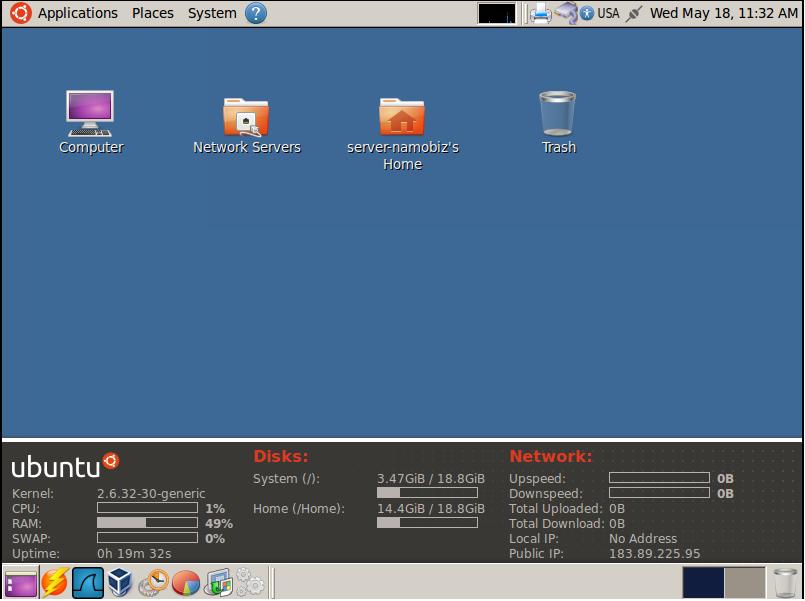Image resolution: width=805 pixels, height=601 pixels.
Task: Click the ubuntu logo in status panel
Action: [65, 465]
